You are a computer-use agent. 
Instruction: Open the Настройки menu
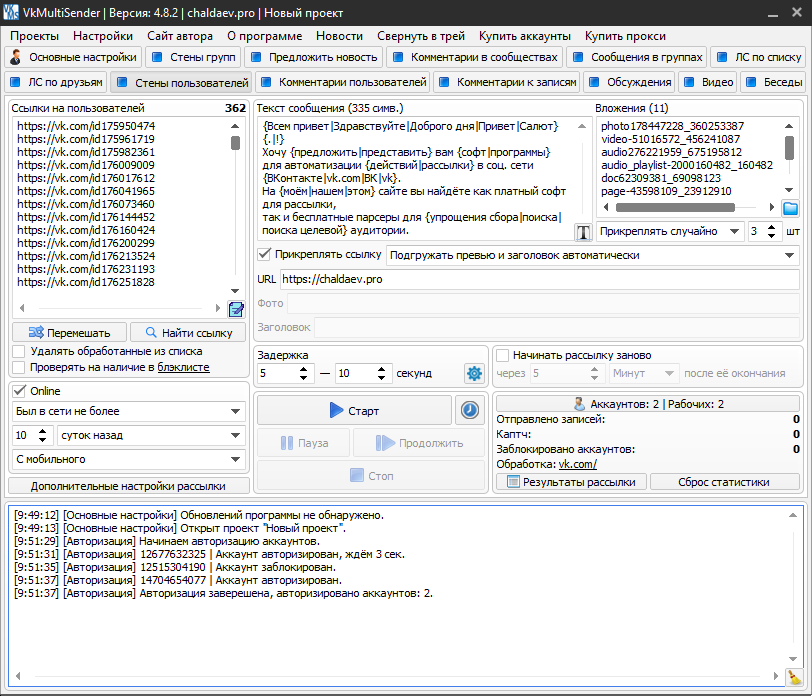coord(103,35)
